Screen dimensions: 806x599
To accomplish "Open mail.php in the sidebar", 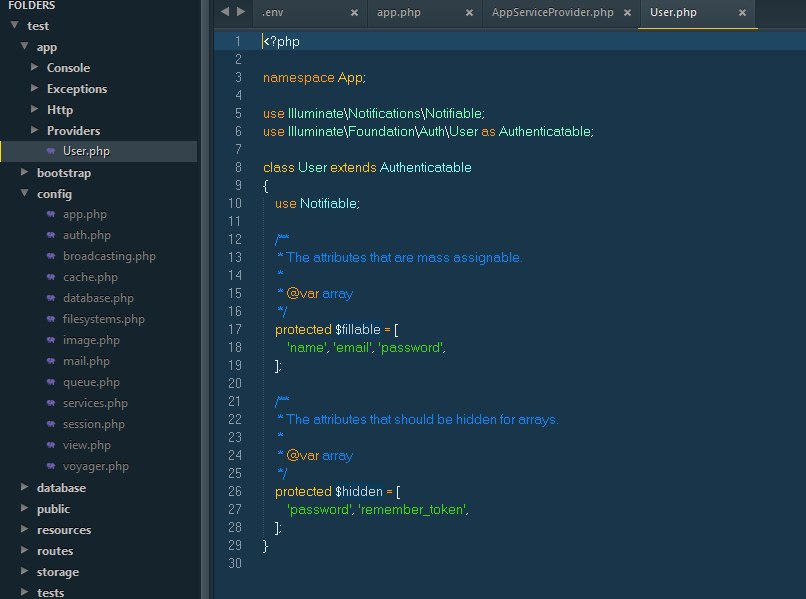I will point(86,361).
